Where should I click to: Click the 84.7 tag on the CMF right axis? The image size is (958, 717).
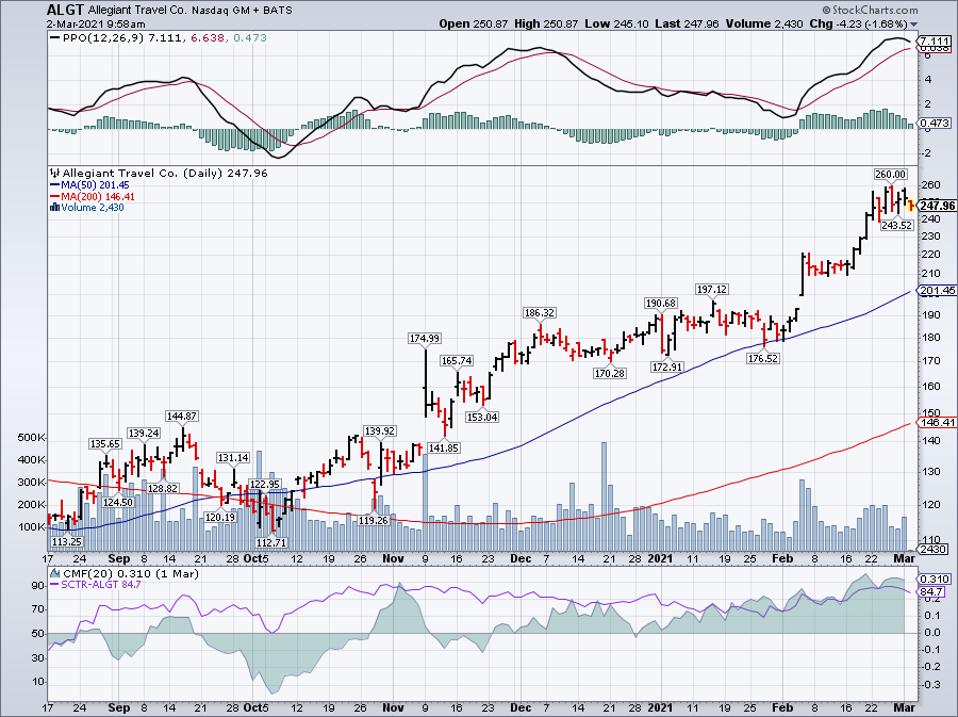click(932, 592)
